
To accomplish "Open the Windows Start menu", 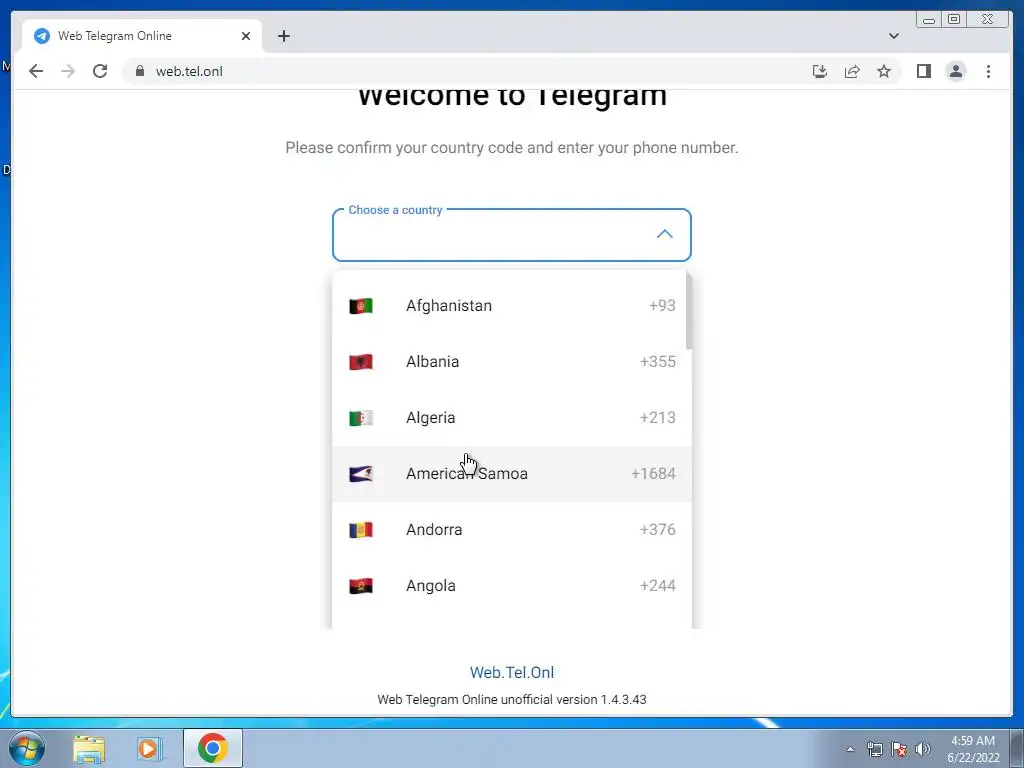I will click(x=27, y=748).
